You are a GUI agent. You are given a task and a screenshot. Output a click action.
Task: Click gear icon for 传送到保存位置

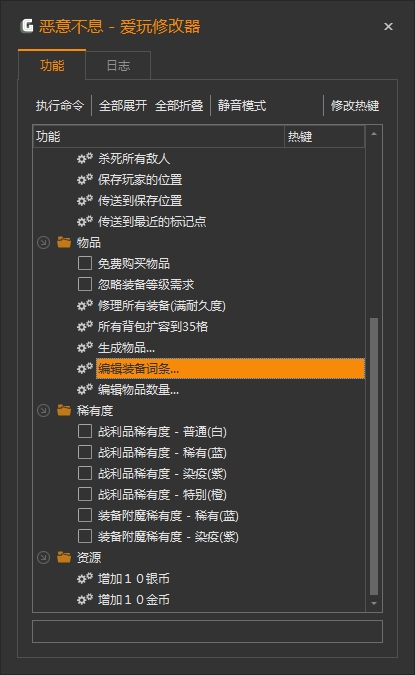pyautogui.click(x=85, y=201)
